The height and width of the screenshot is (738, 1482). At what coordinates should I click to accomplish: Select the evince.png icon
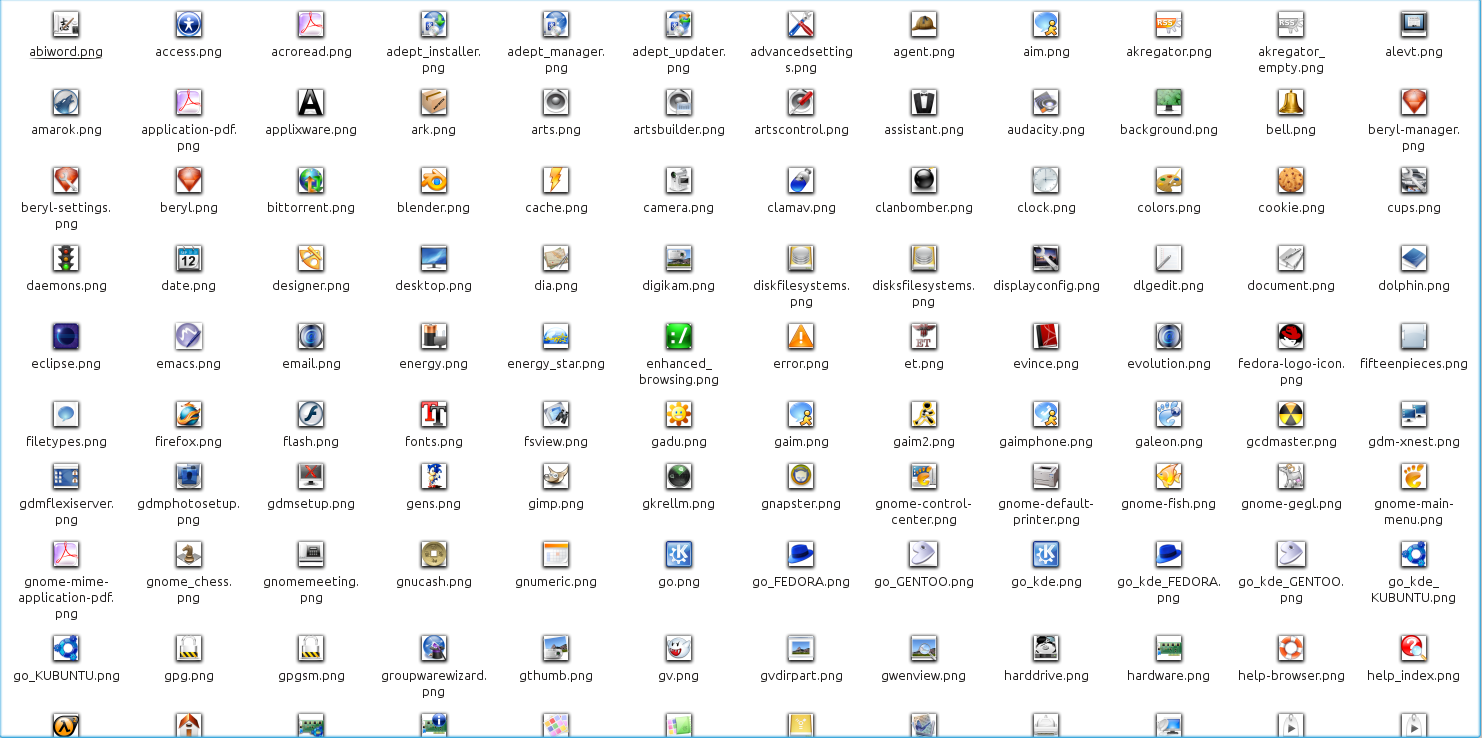tap(1046, 336)
